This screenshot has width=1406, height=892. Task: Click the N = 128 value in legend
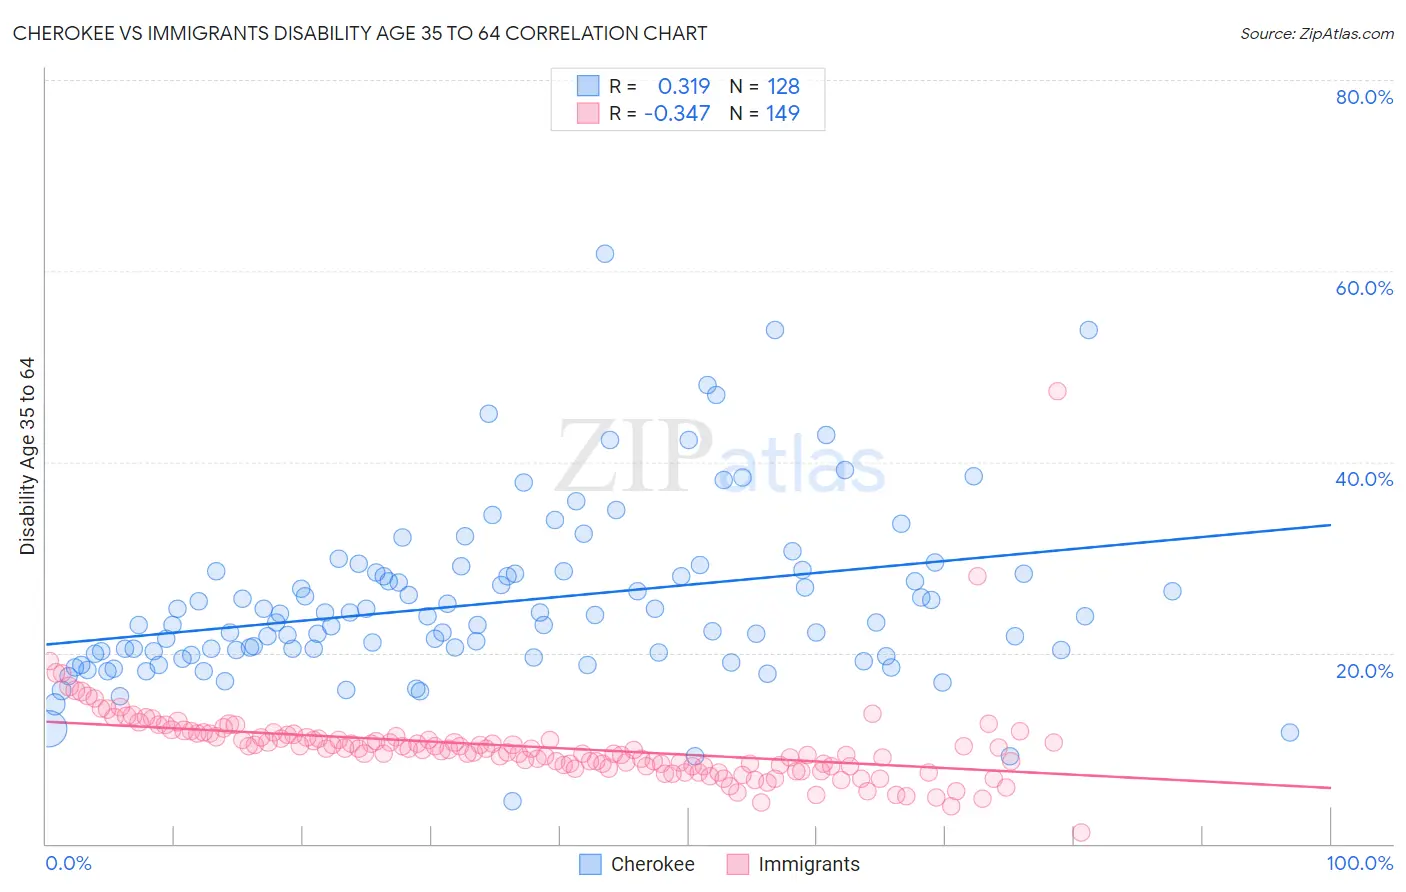765,86
